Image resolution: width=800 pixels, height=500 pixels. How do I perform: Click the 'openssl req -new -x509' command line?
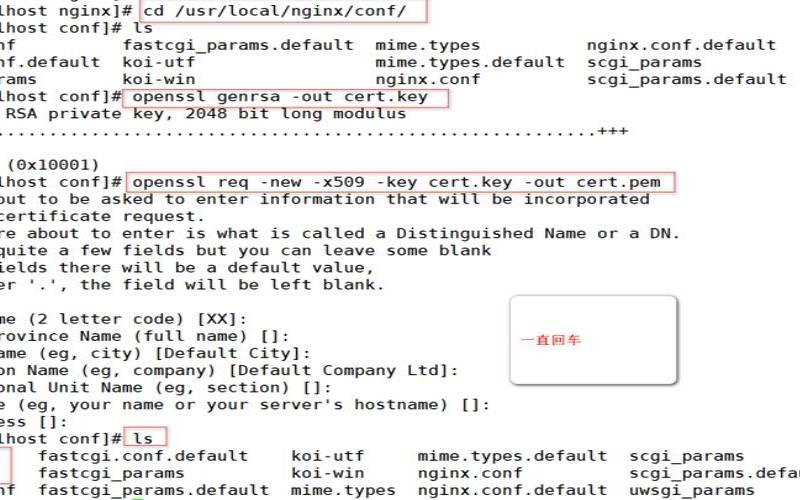click(x=396, y=182)
